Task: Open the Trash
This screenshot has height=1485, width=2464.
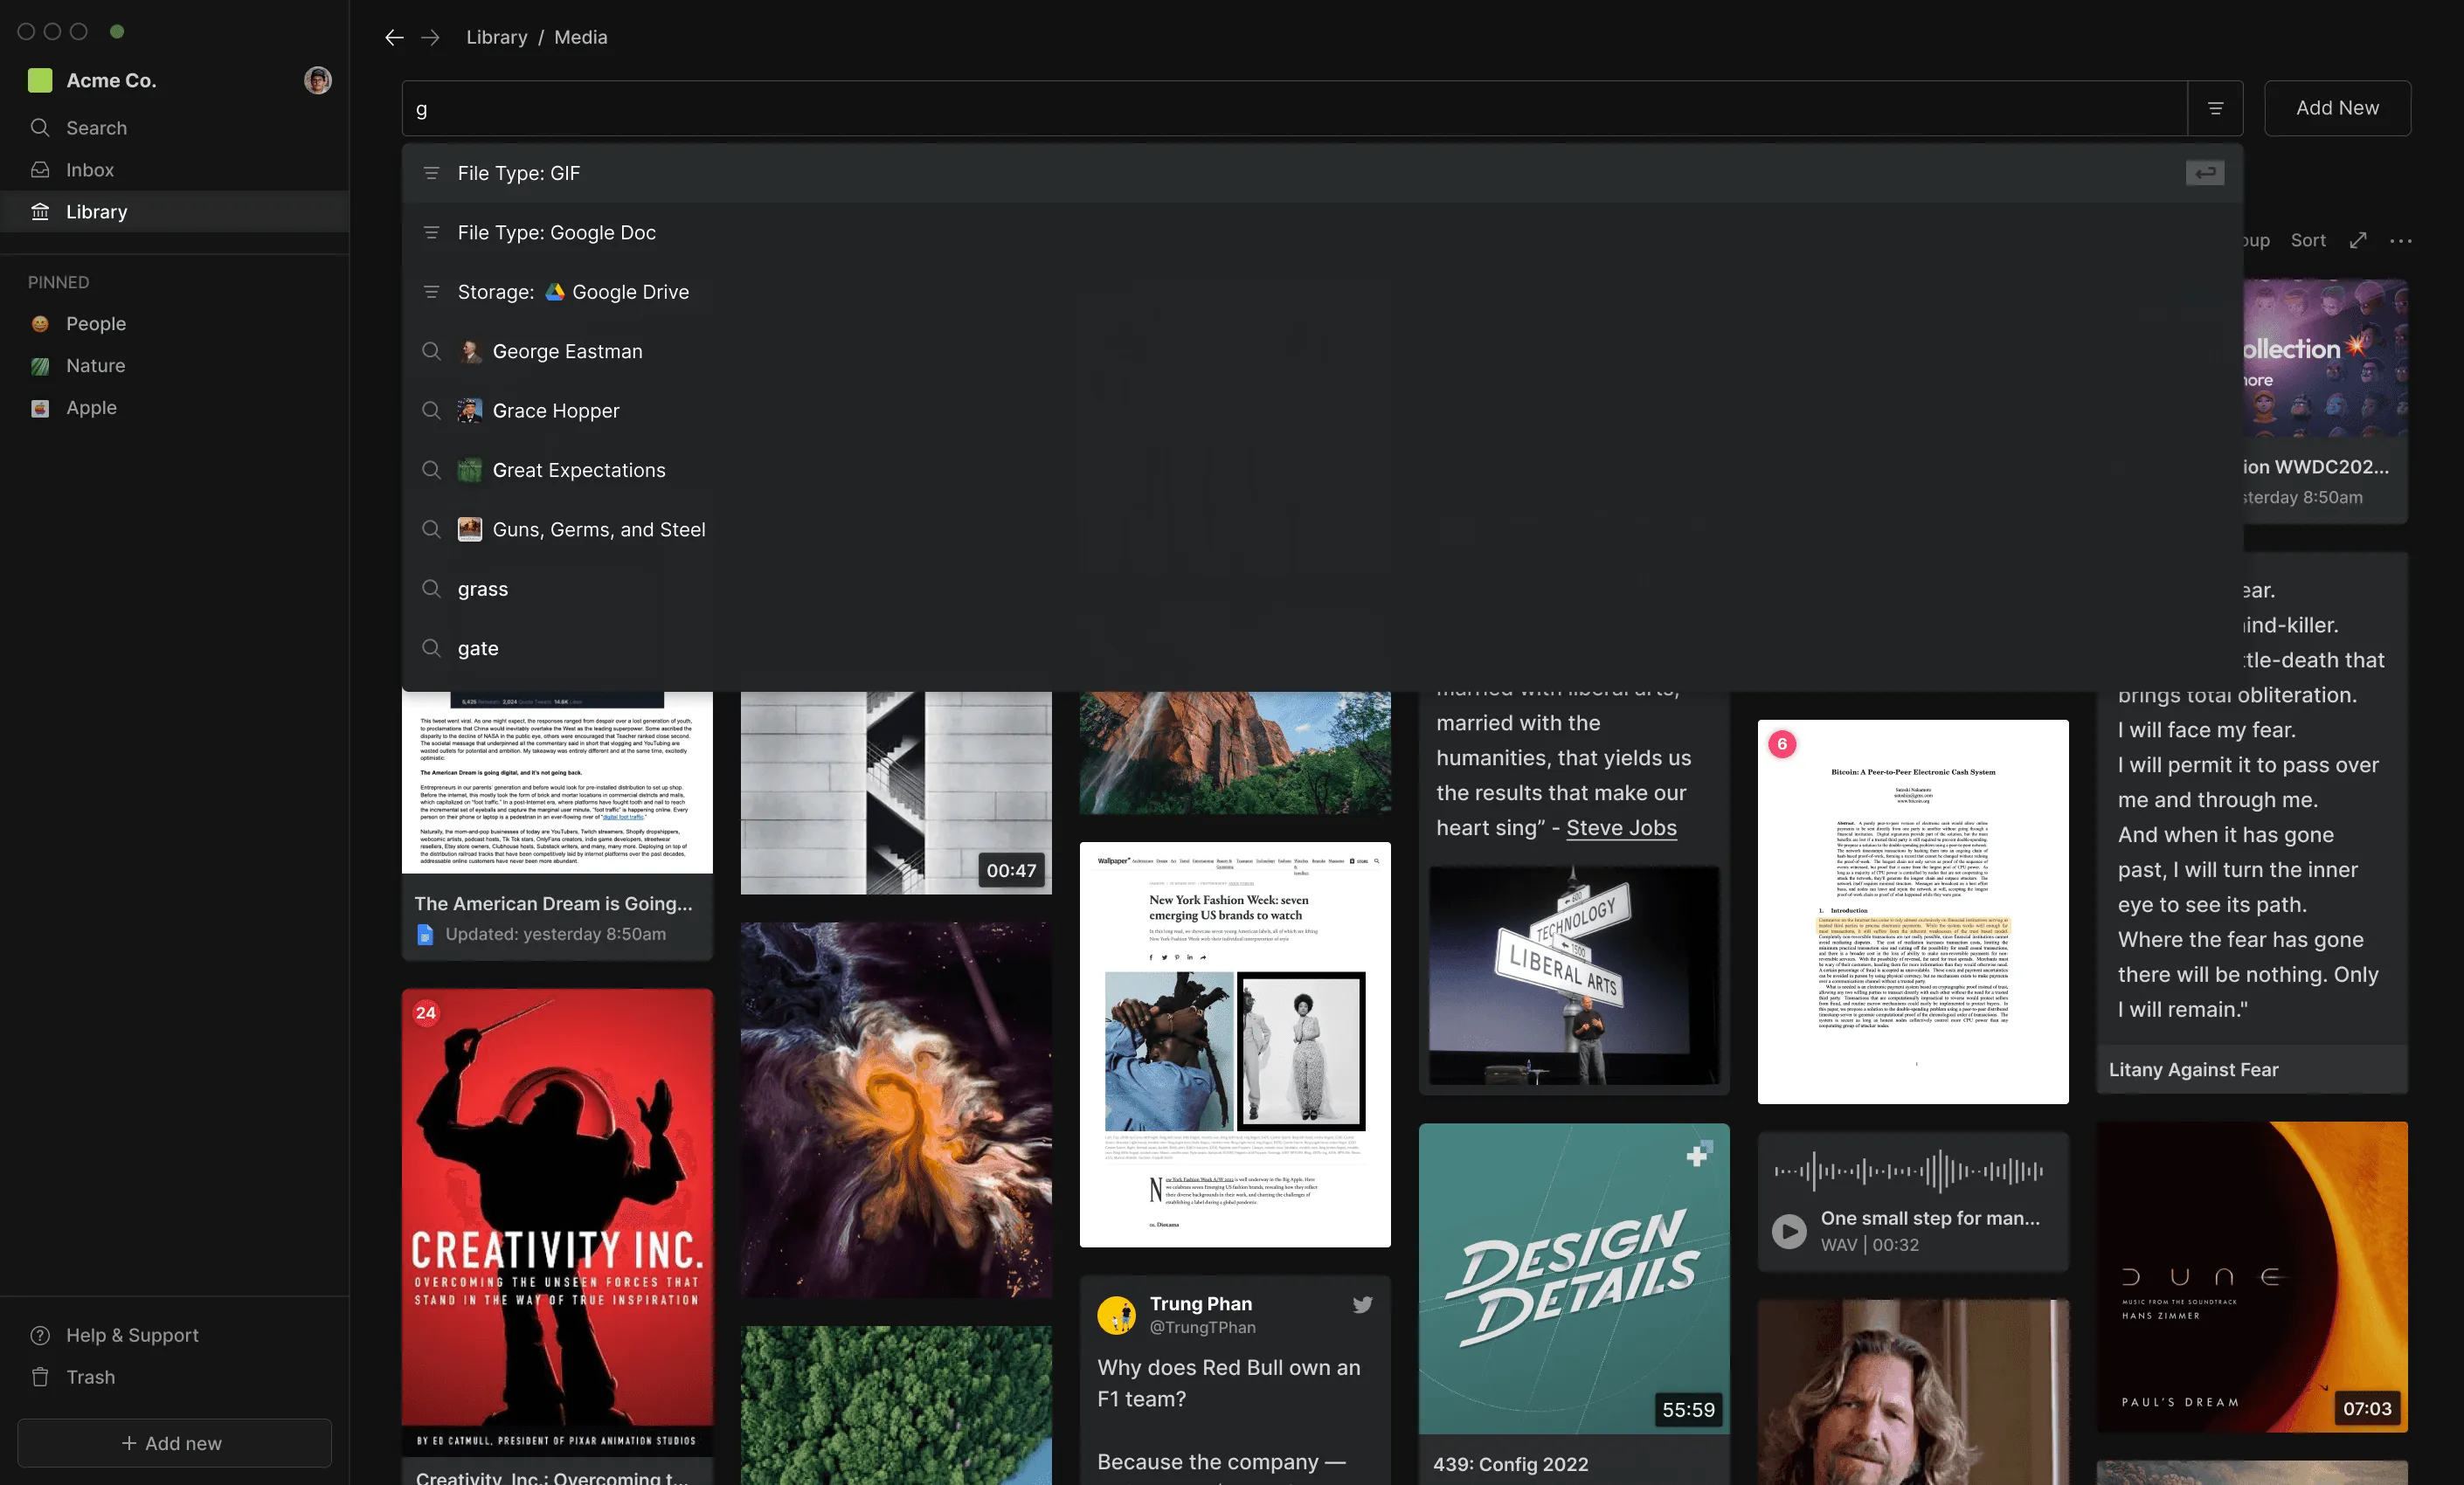Action: point(175,1377)
